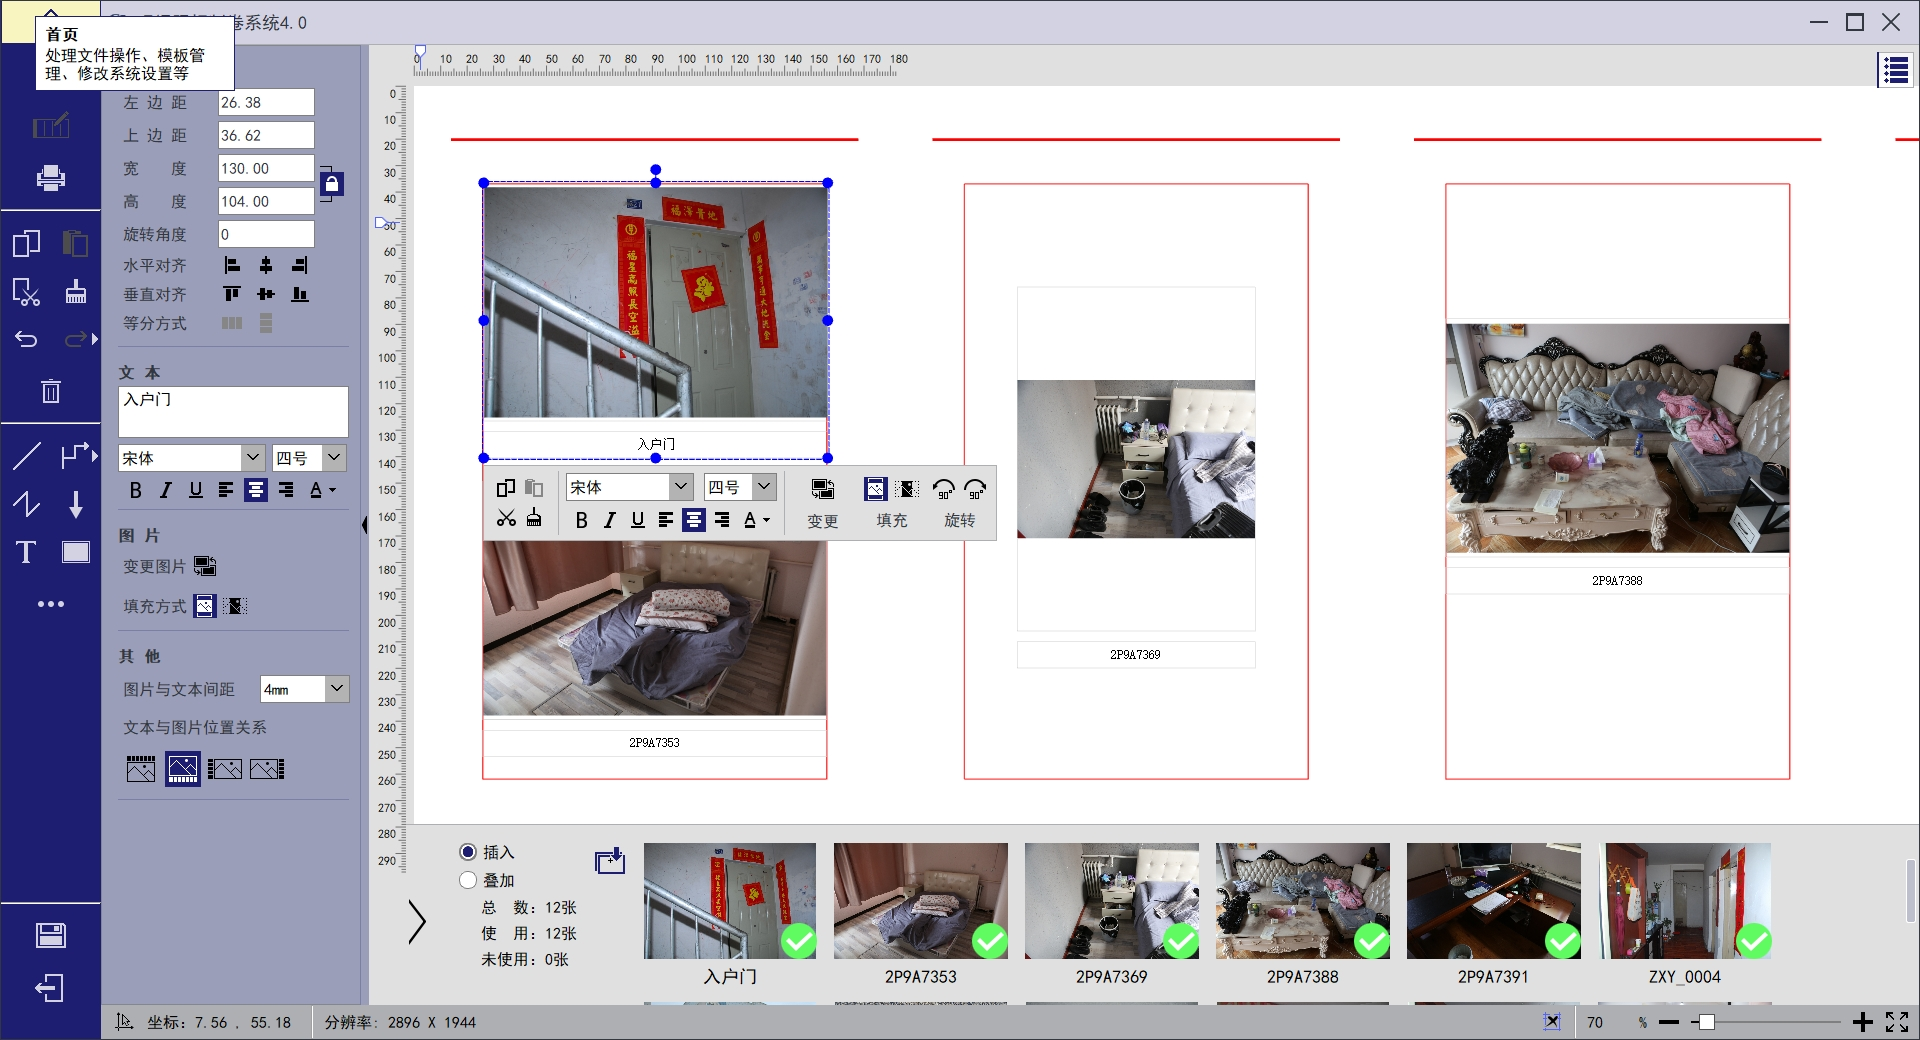This screenshot has width=1920, height=1040.
Task: Align right horizontally in 水平对齐 row
Action: [x=299, y=265]
